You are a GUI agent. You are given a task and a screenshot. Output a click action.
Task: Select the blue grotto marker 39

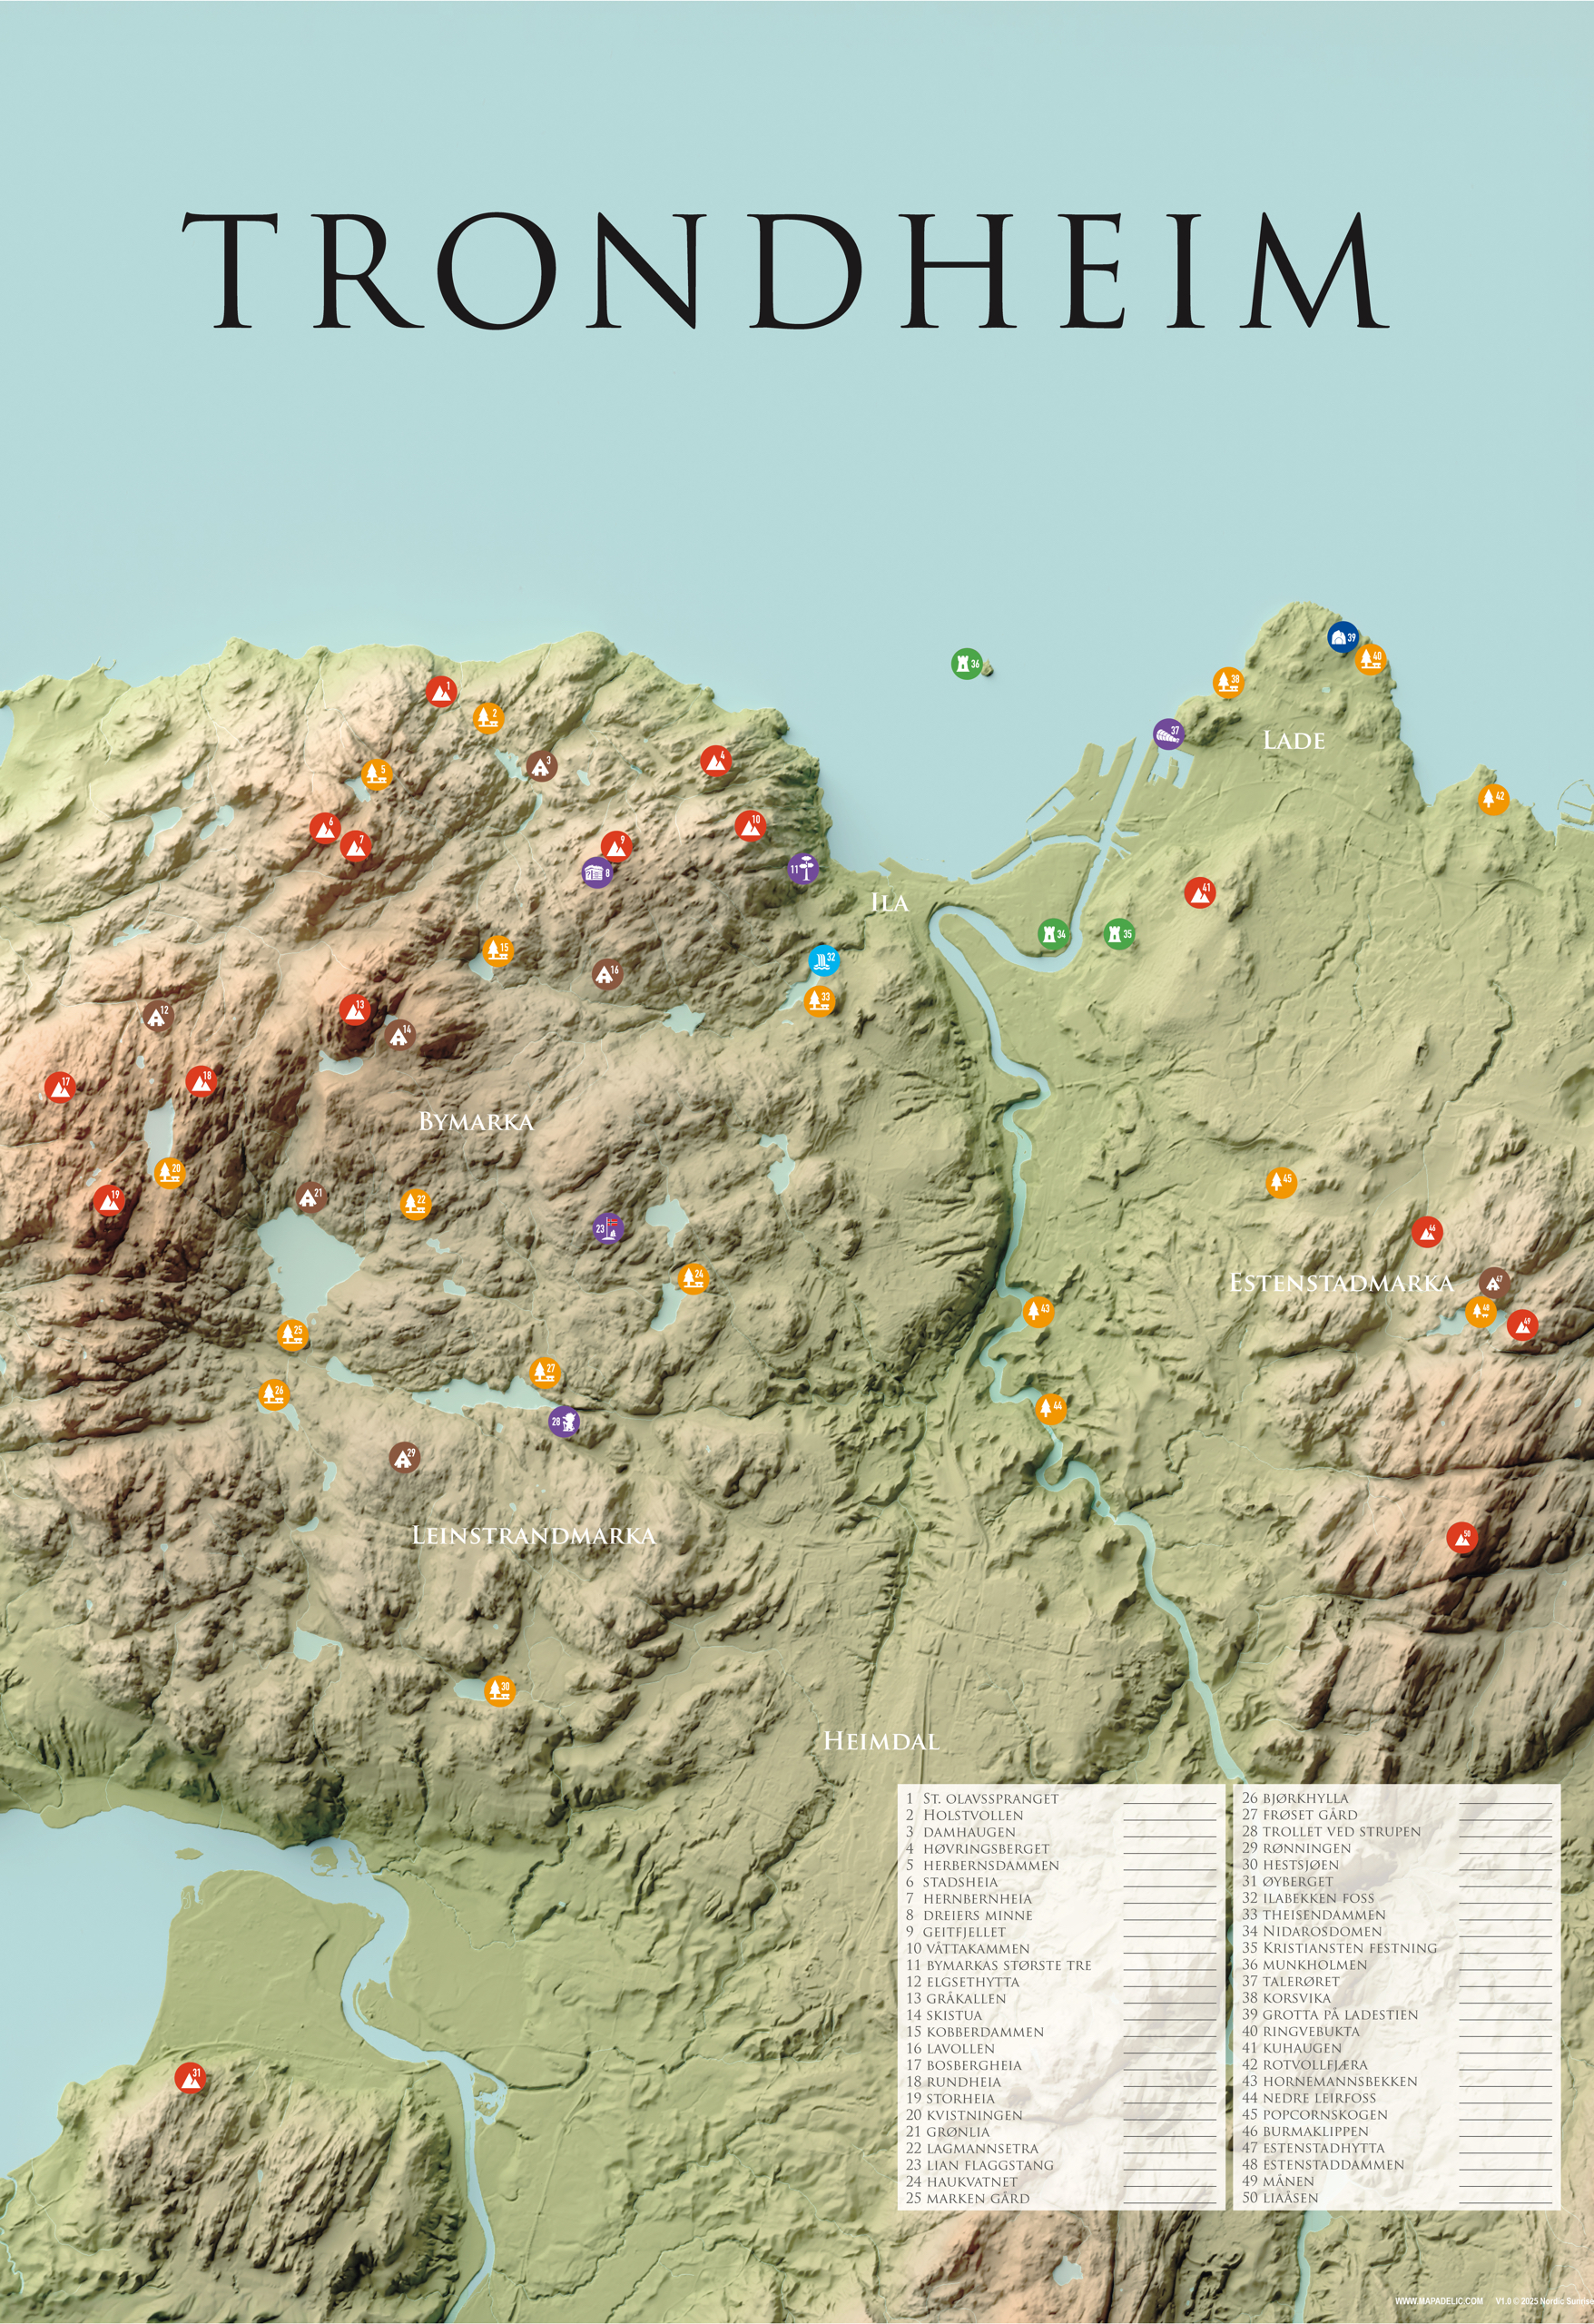tap(1342, 636)
